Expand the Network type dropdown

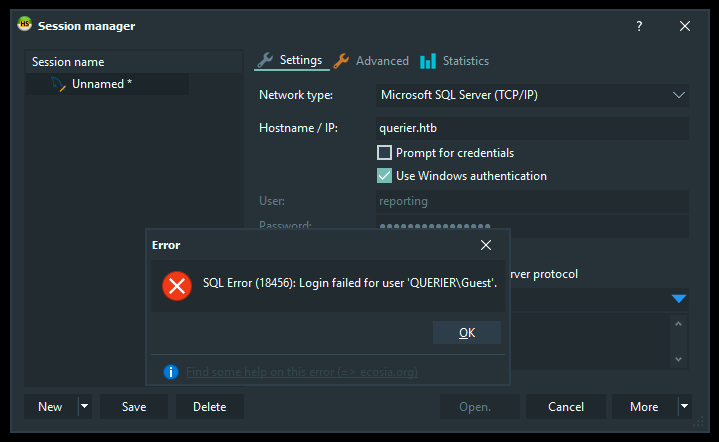(679, 95)
